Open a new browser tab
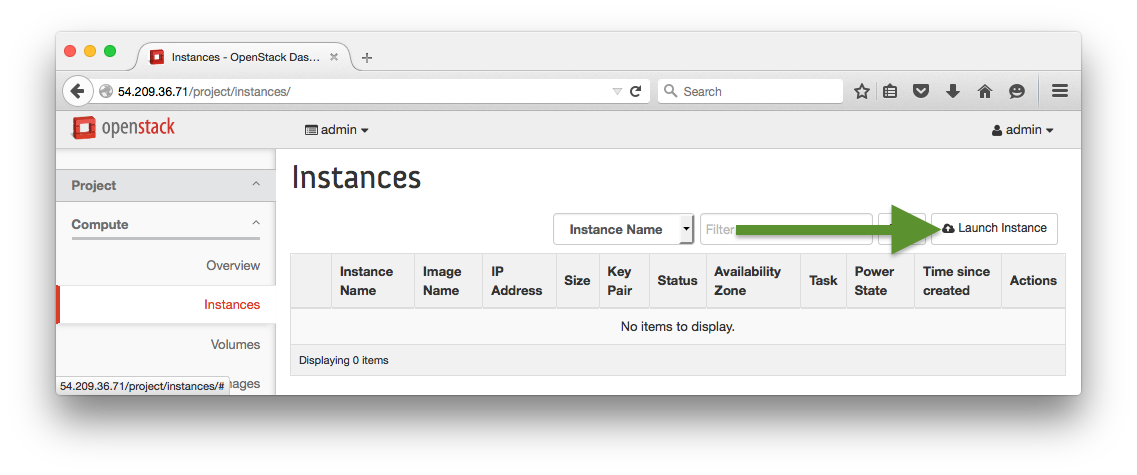1137x475 pixels. pyautogui.click(x=367, y=57)
